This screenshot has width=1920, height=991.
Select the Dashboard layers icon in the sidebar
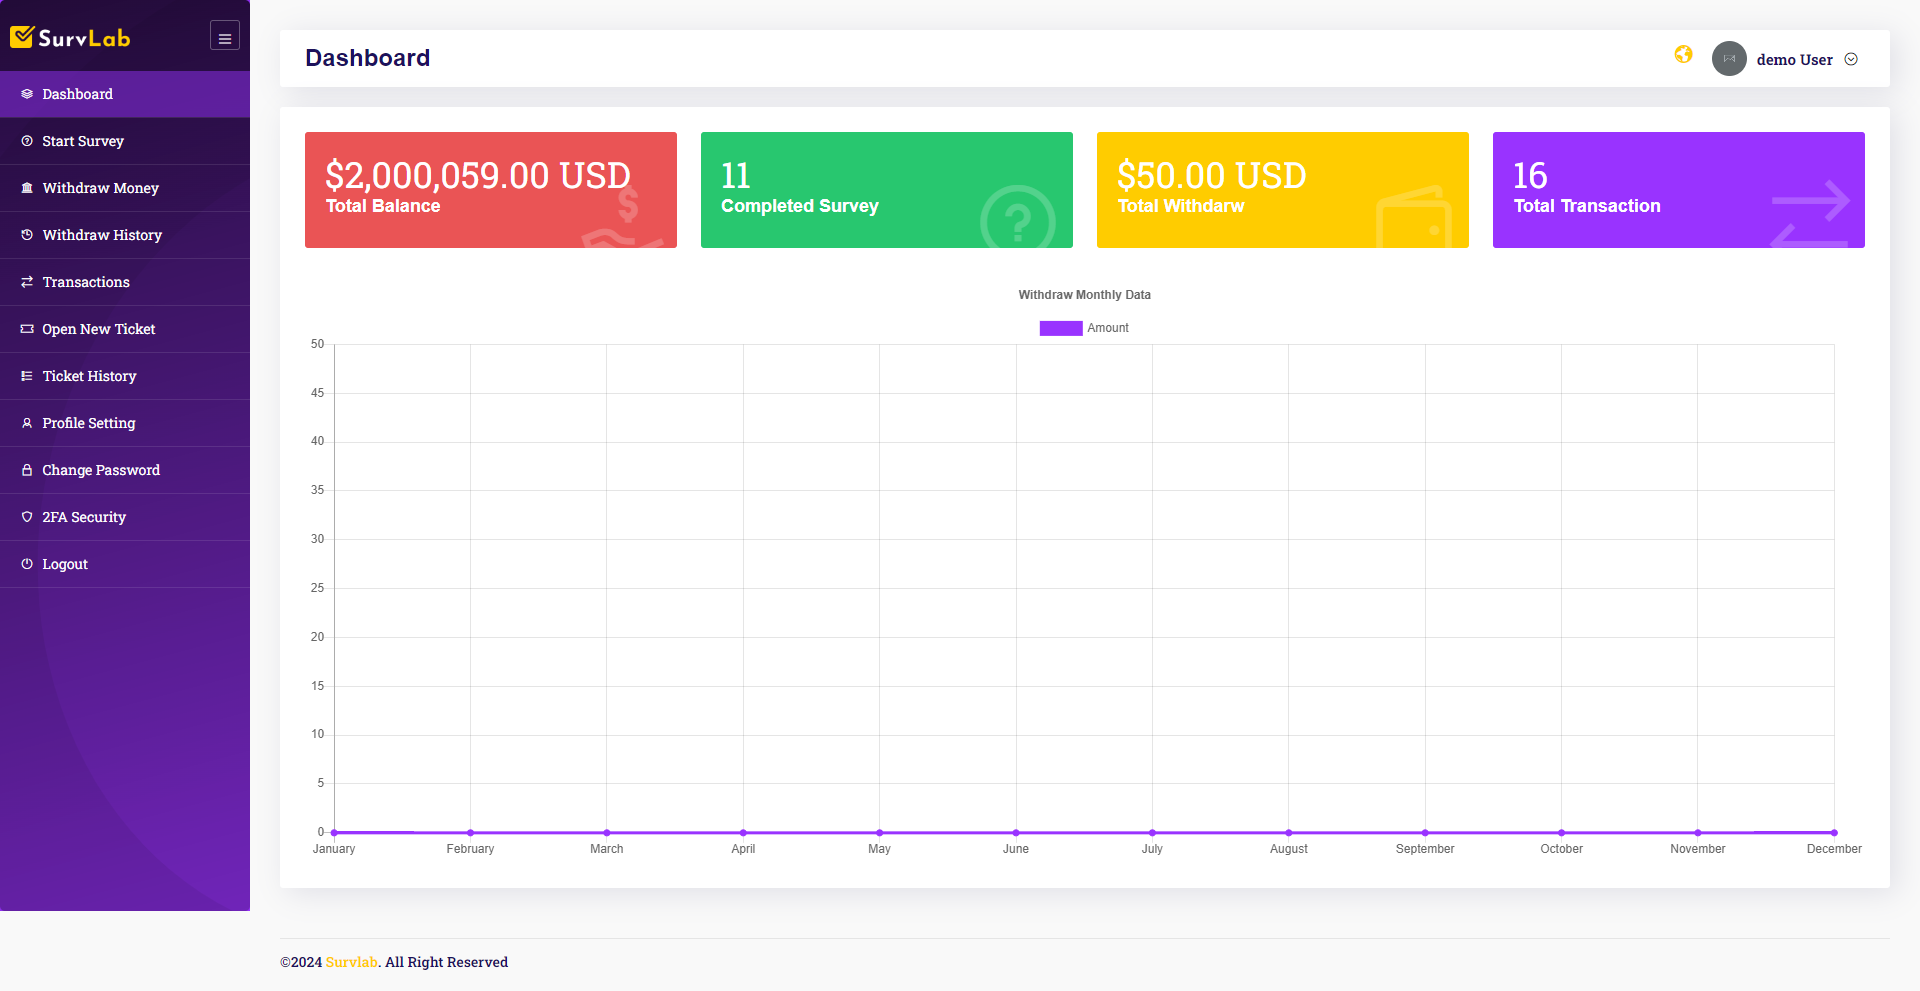[26, 94]
